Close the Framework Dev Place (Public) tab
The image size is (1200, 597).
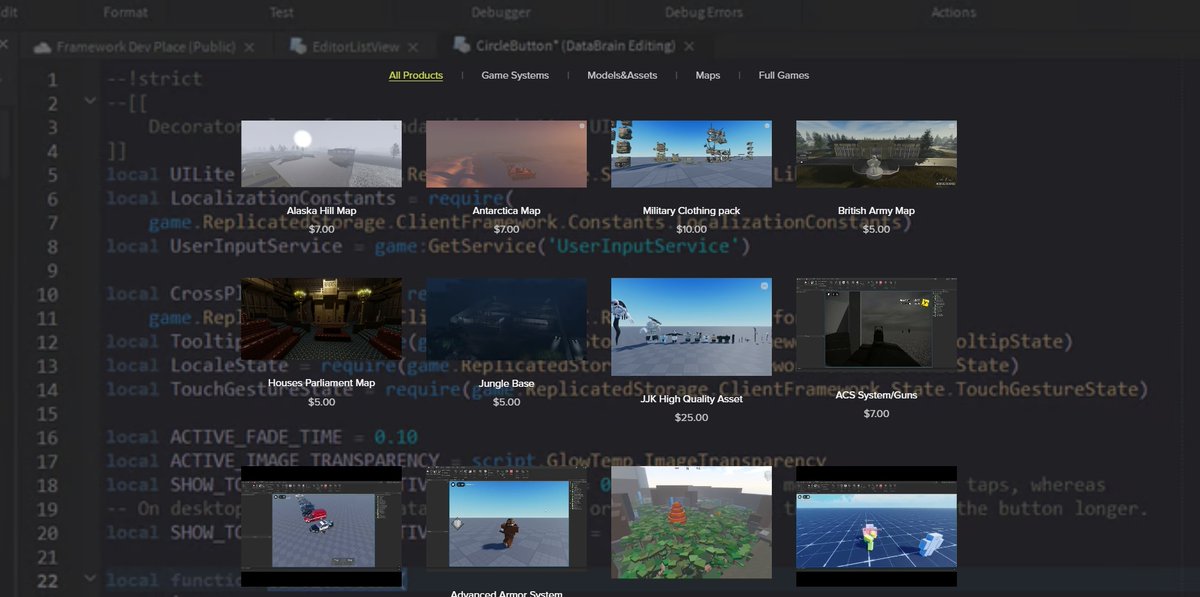(249, 47)
